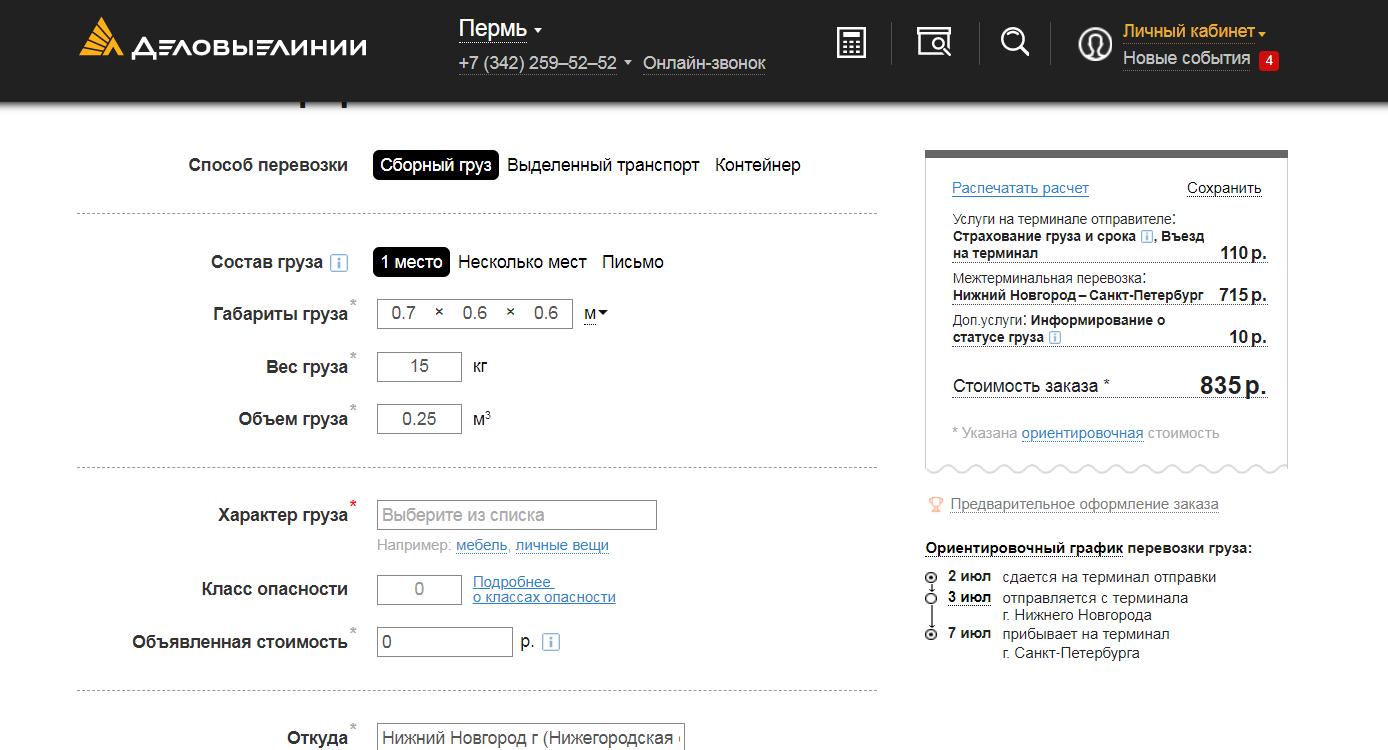Click info icon beside Объявленная стоимость field
The height and width of the screenshot is (750, 1388).
pyautogui.click(x=550, y=642)
